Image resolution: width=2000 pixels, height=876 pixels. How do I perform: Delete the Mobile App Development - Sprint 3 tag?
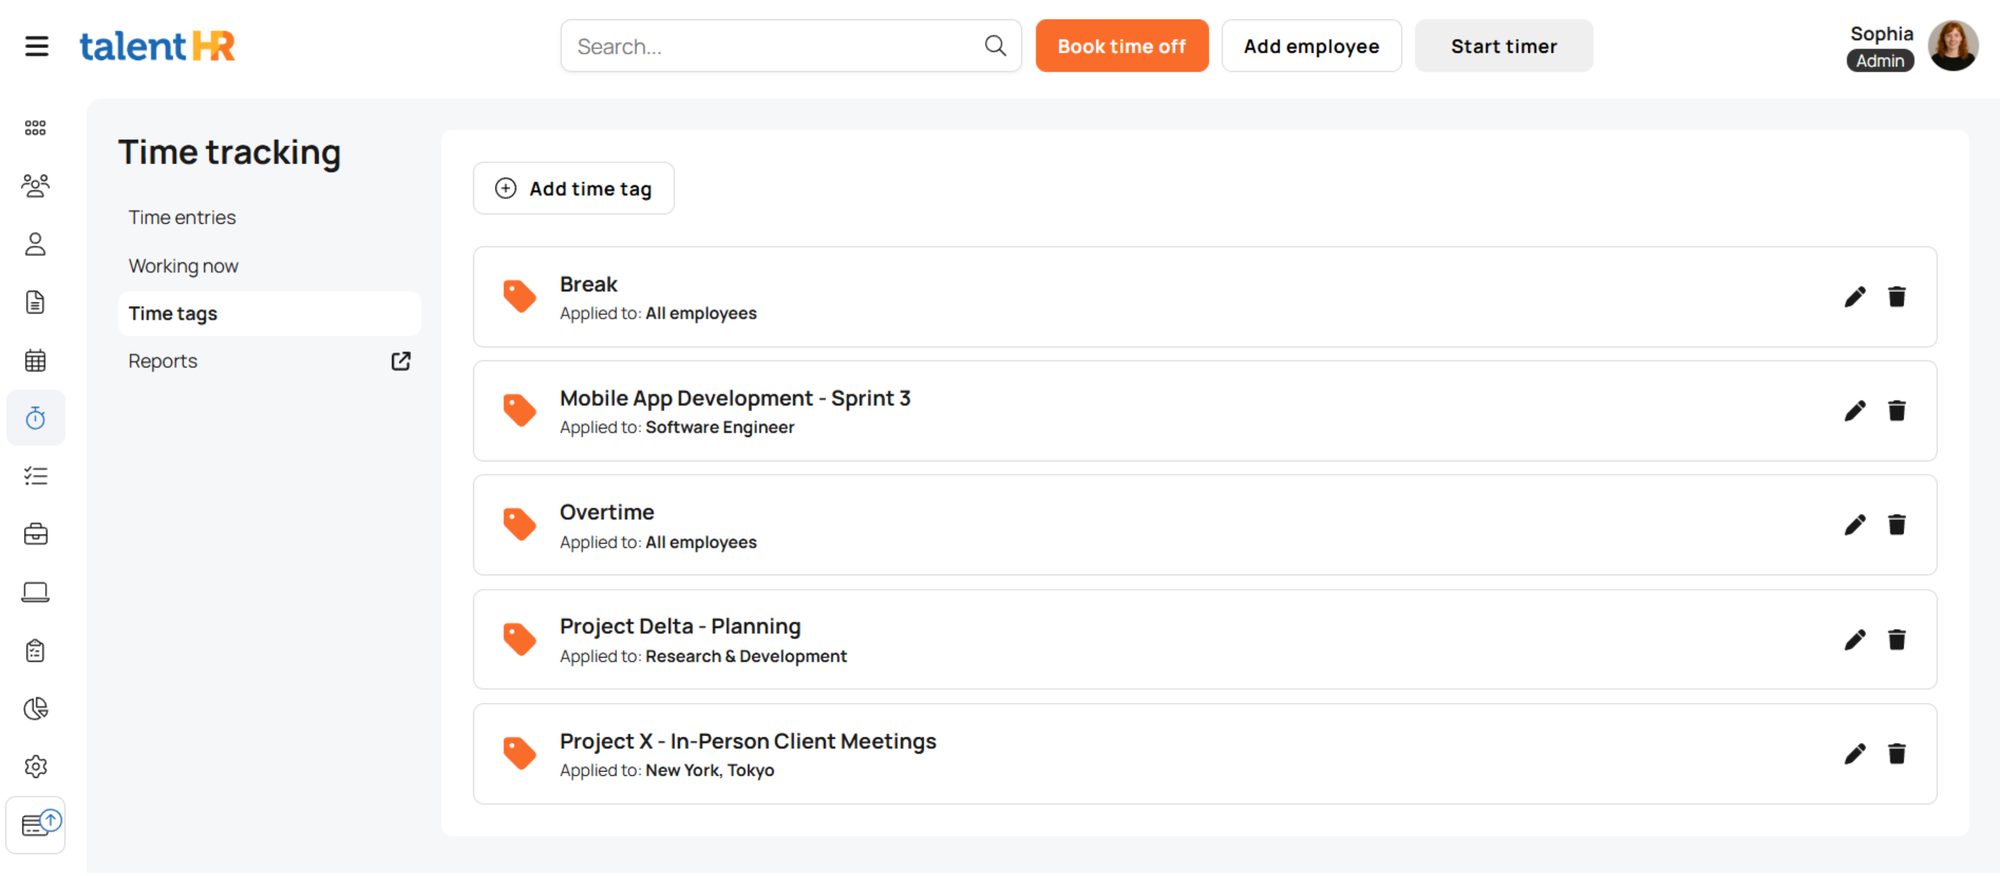1897,411
